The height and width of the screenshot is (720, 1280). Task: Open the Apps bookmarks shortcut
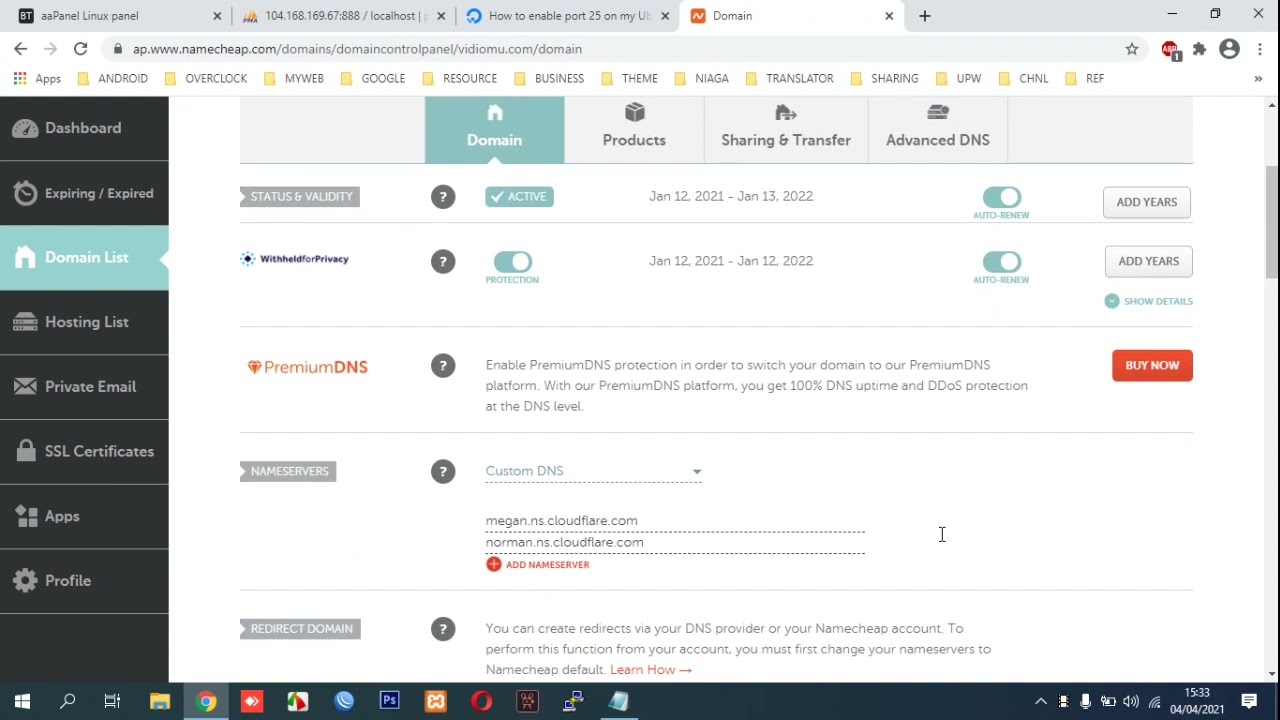click(37, 78)
